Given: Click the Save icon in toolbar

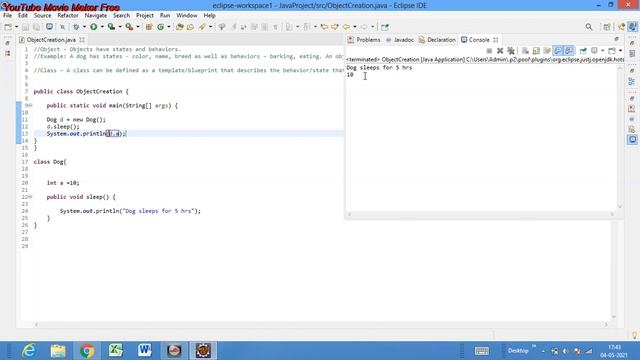Looking at the screenshot, I should 25,27.
